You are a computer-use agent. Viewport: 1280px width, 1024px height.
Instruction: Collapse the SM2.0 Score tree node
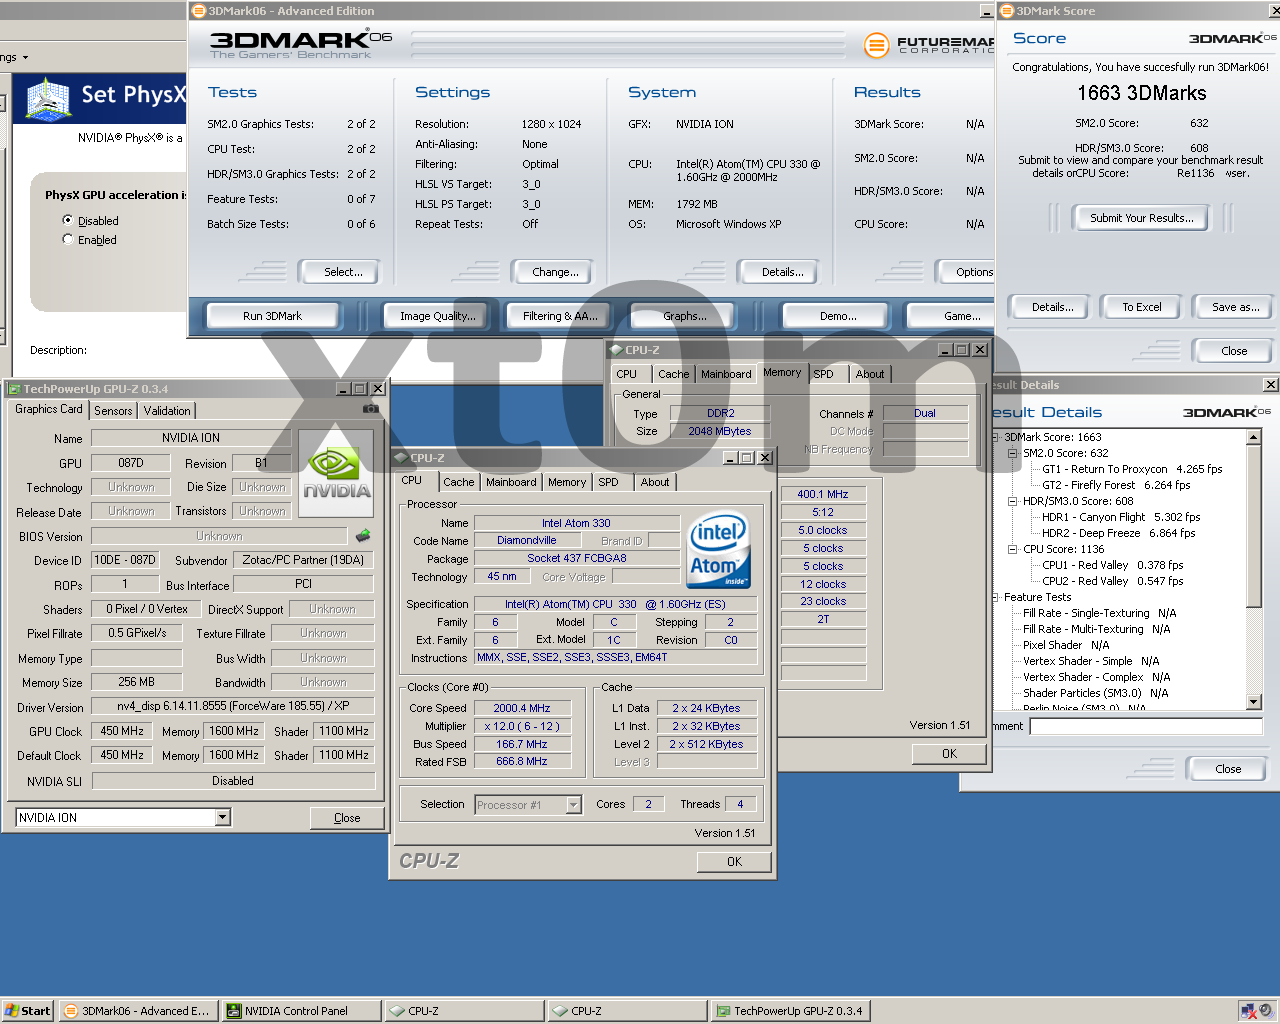click(1012, 453)
